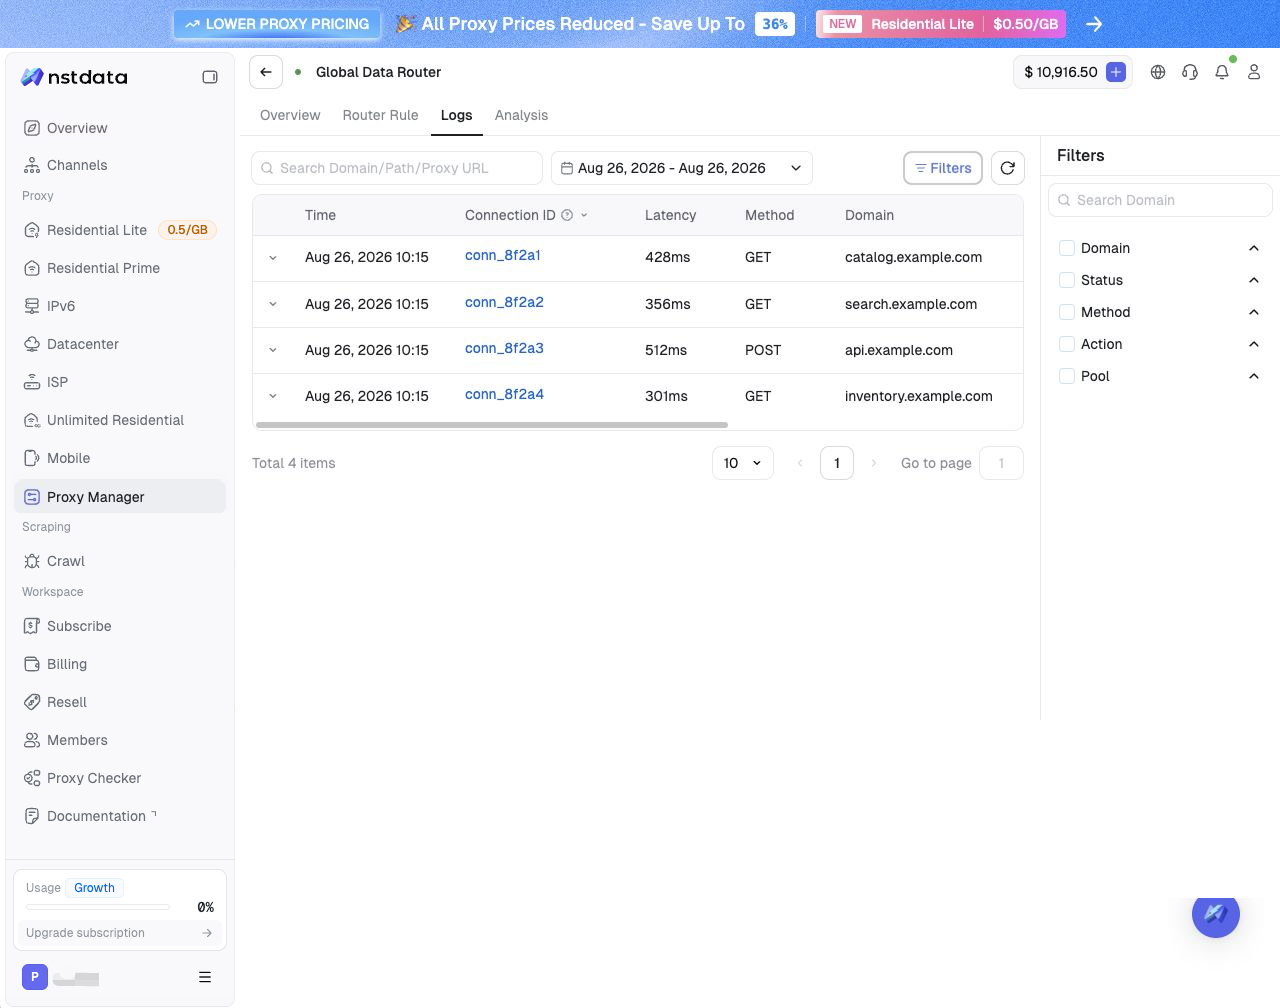This screenshot has width=1280, height=1008.
Task: Click the Go to page input
Action: click(x=1002, y=463)
